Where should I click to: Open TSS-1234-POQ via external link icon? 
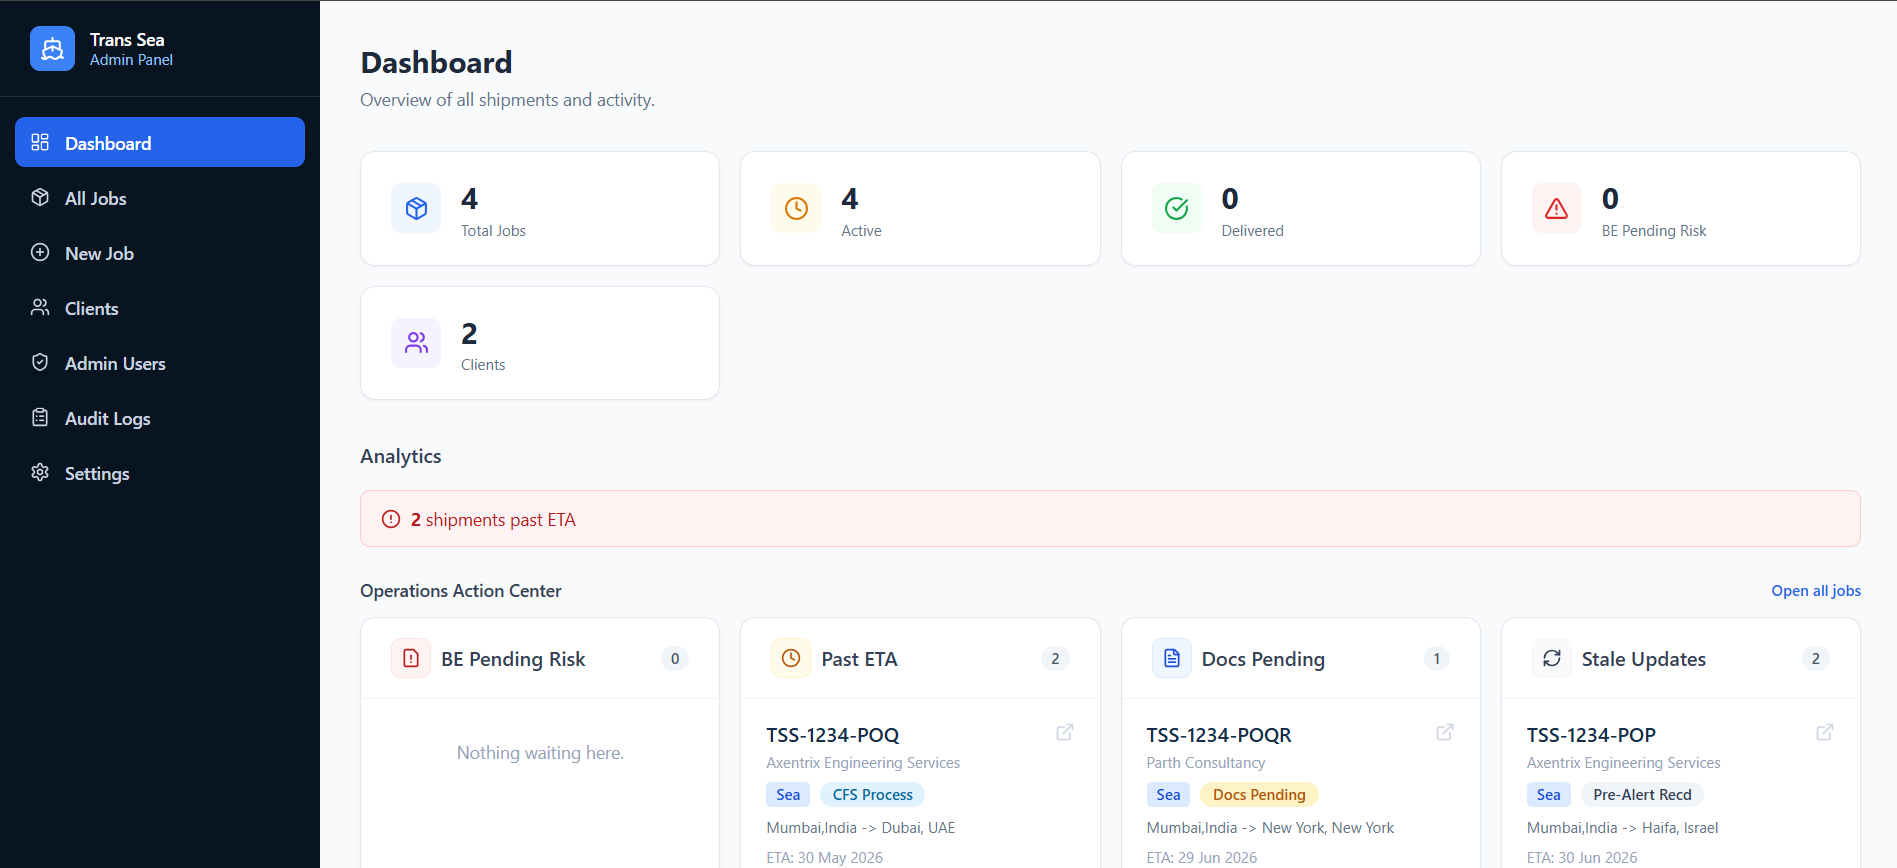[1065, 732]
